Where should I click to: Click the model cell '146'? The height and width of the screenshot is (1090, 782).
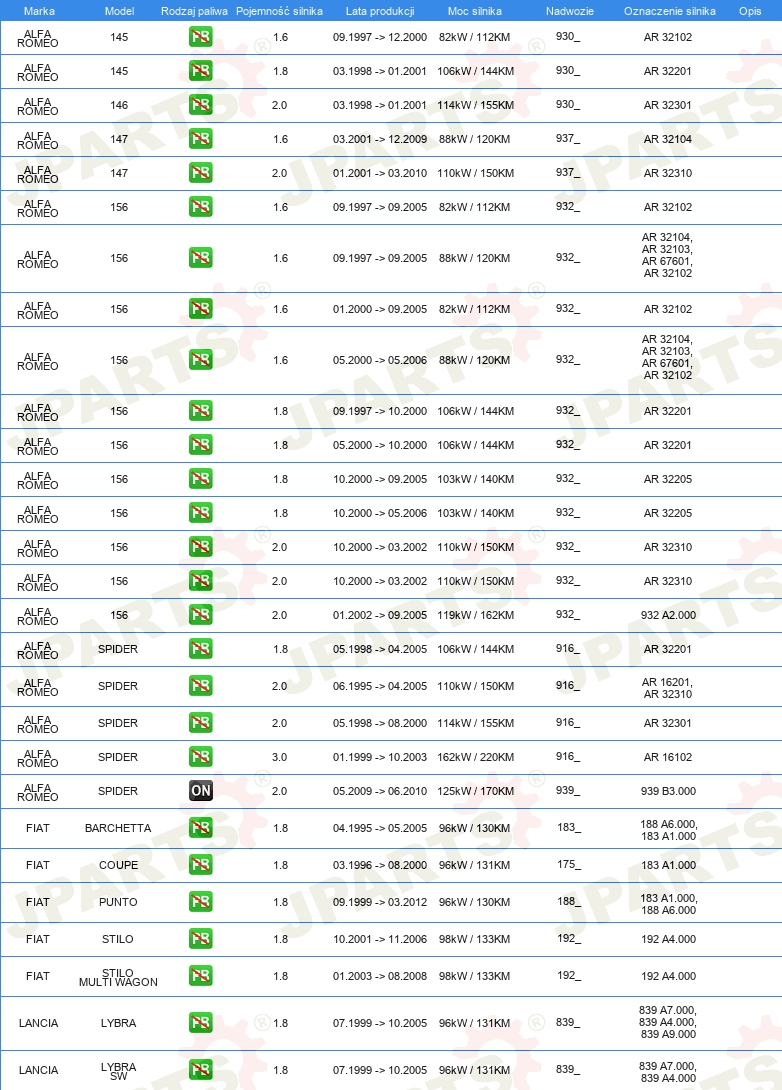click(x=119, y=105)
